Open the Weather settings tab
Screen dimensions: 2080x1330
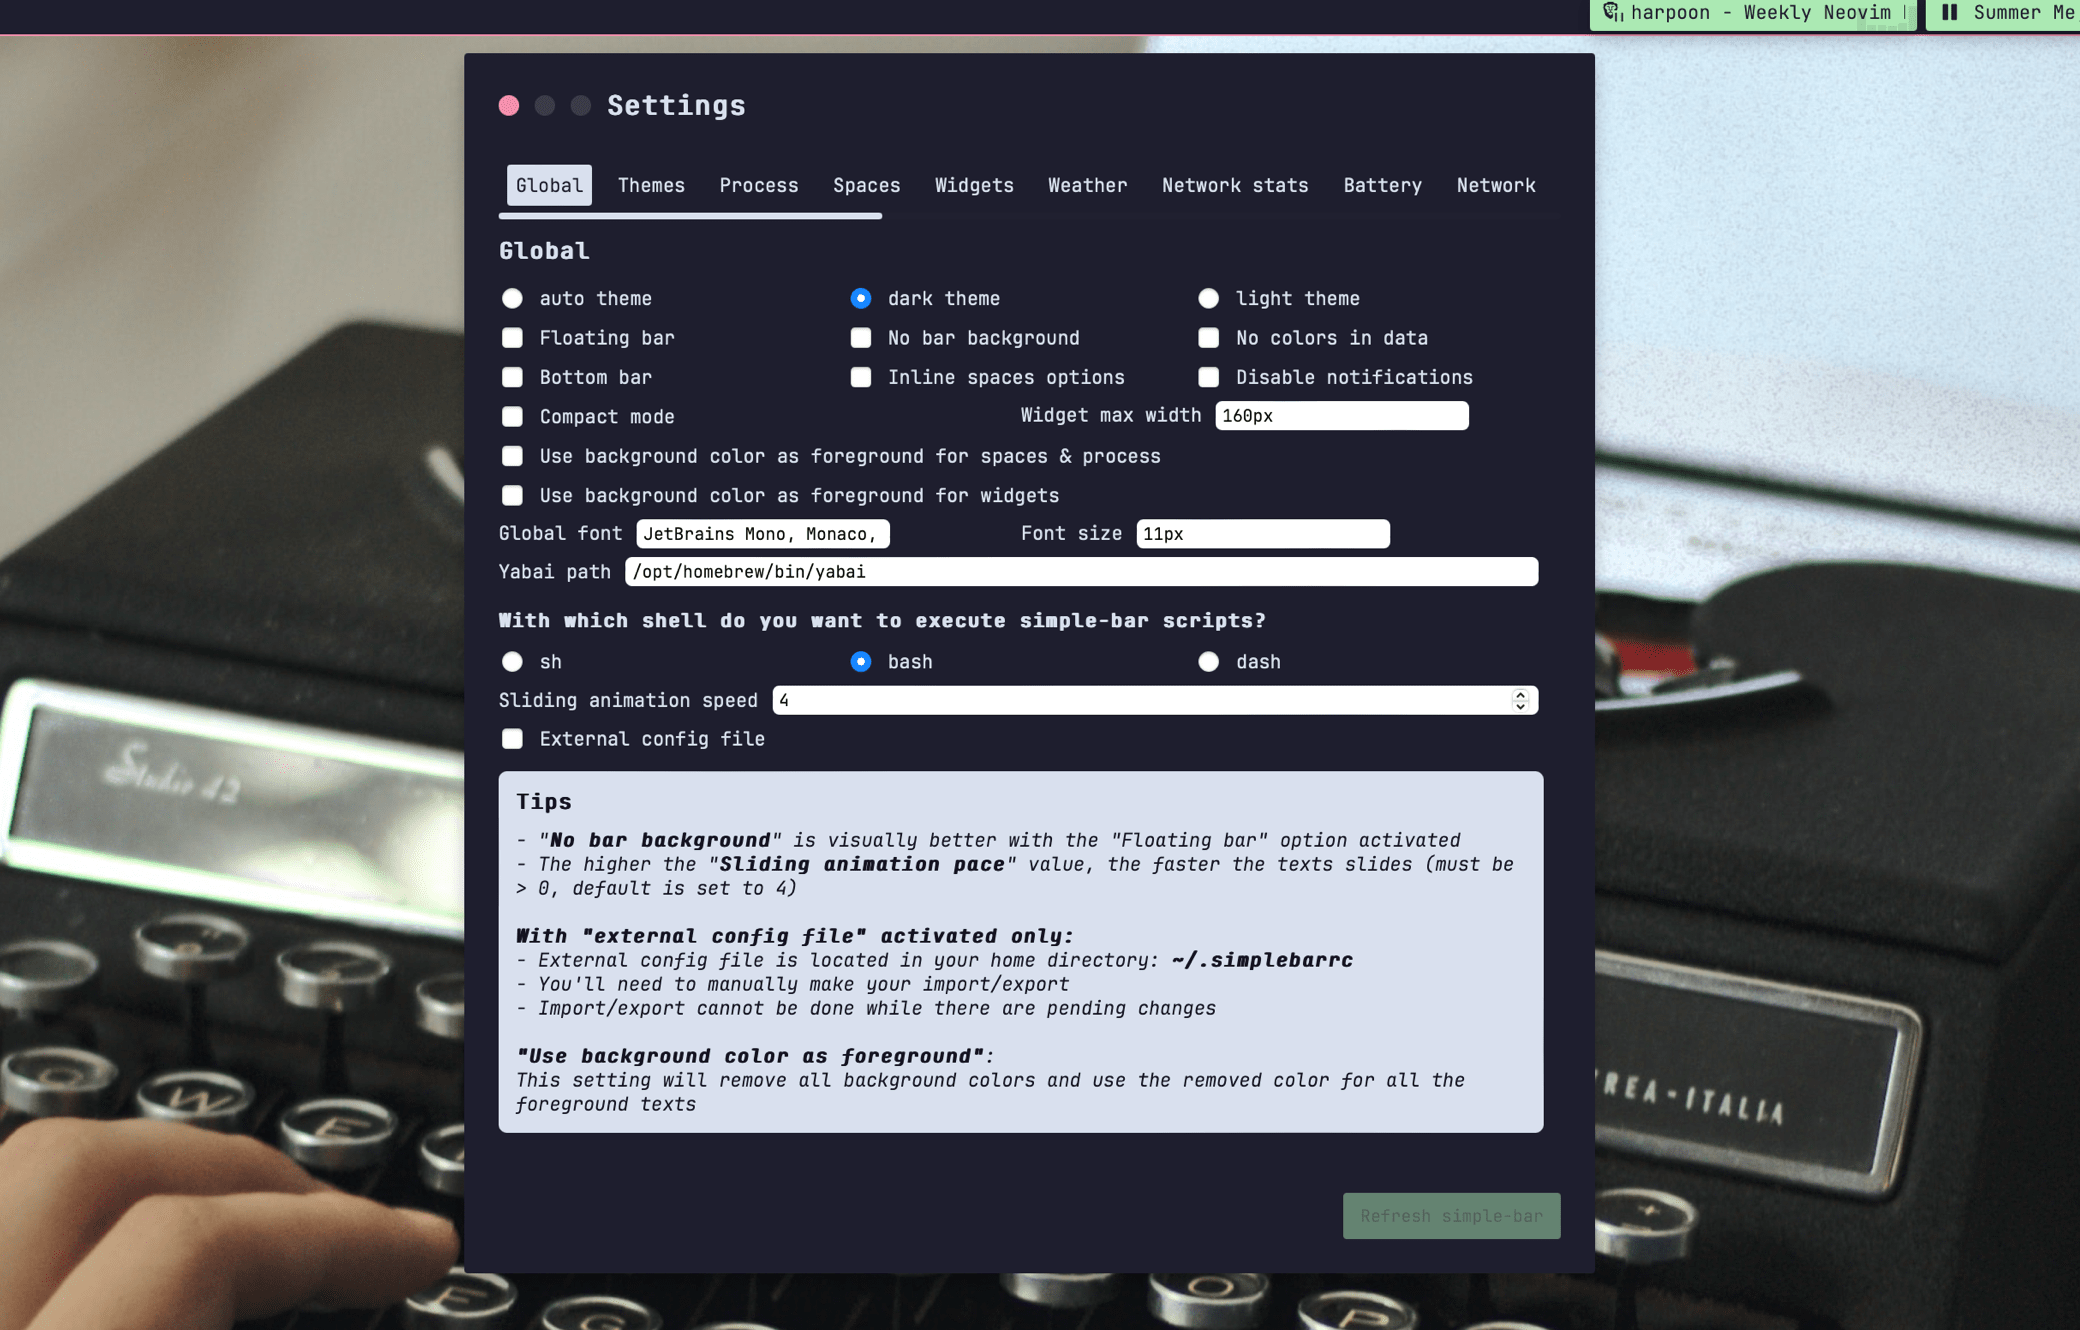1087,186
